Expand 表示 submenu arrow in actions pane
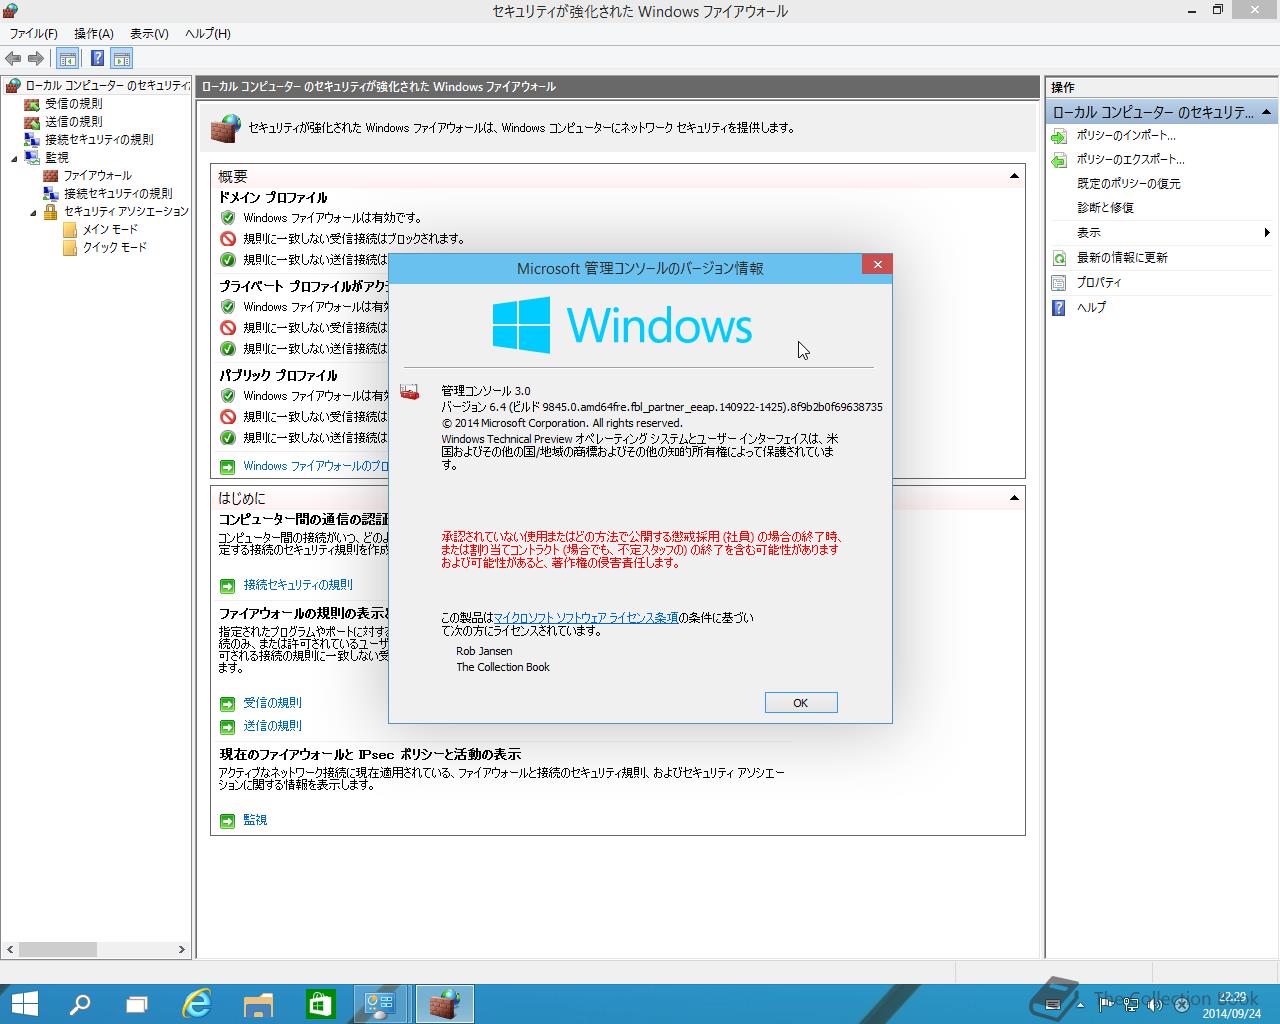Viewport: 1280px width, 1024px height. coord(1267,232)
